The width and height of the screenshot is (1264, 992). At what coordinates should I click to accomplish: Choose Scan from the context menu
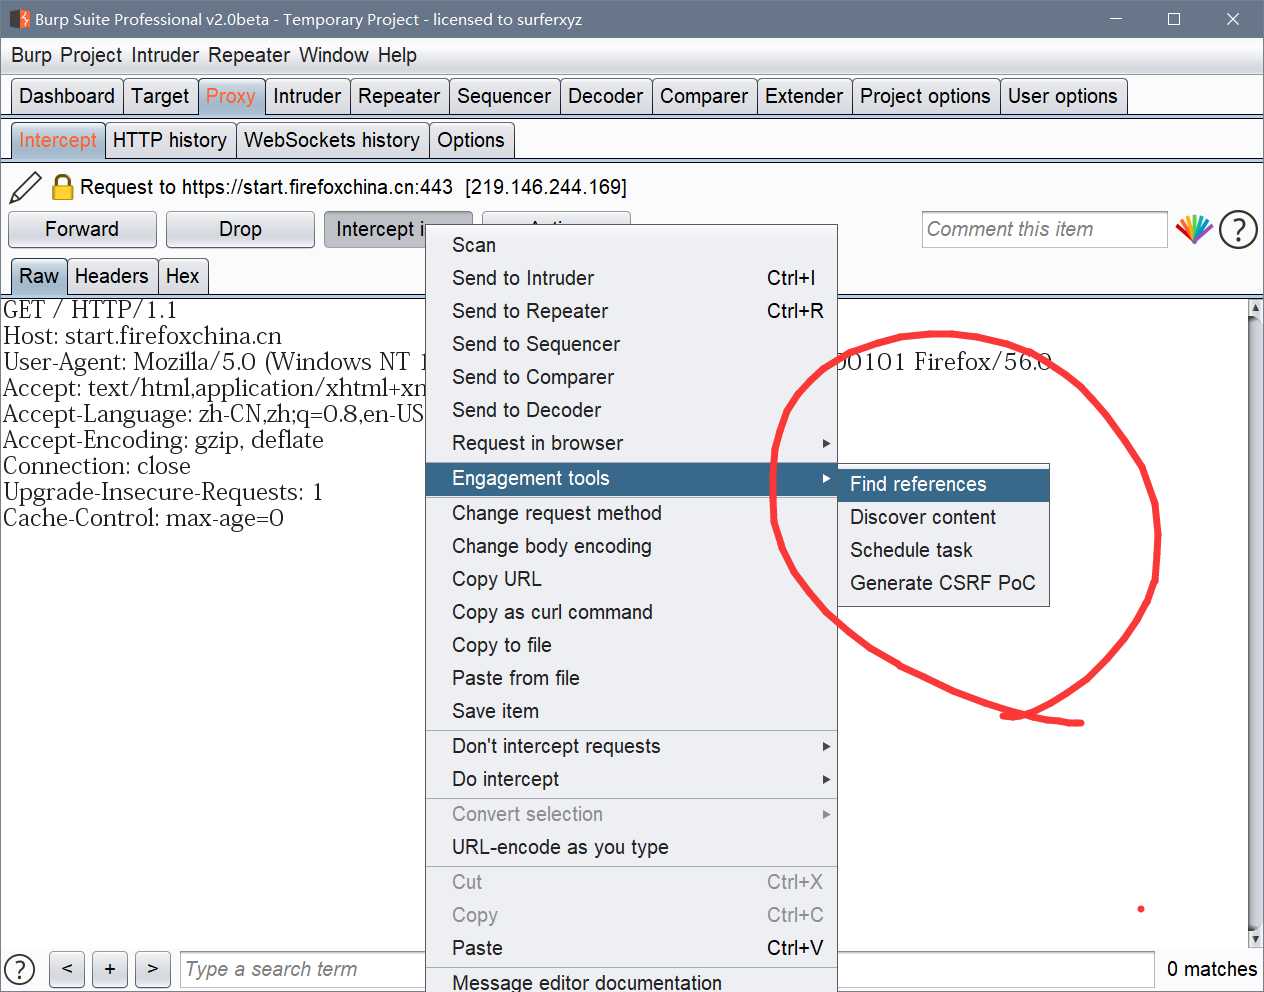pos(631,245)
